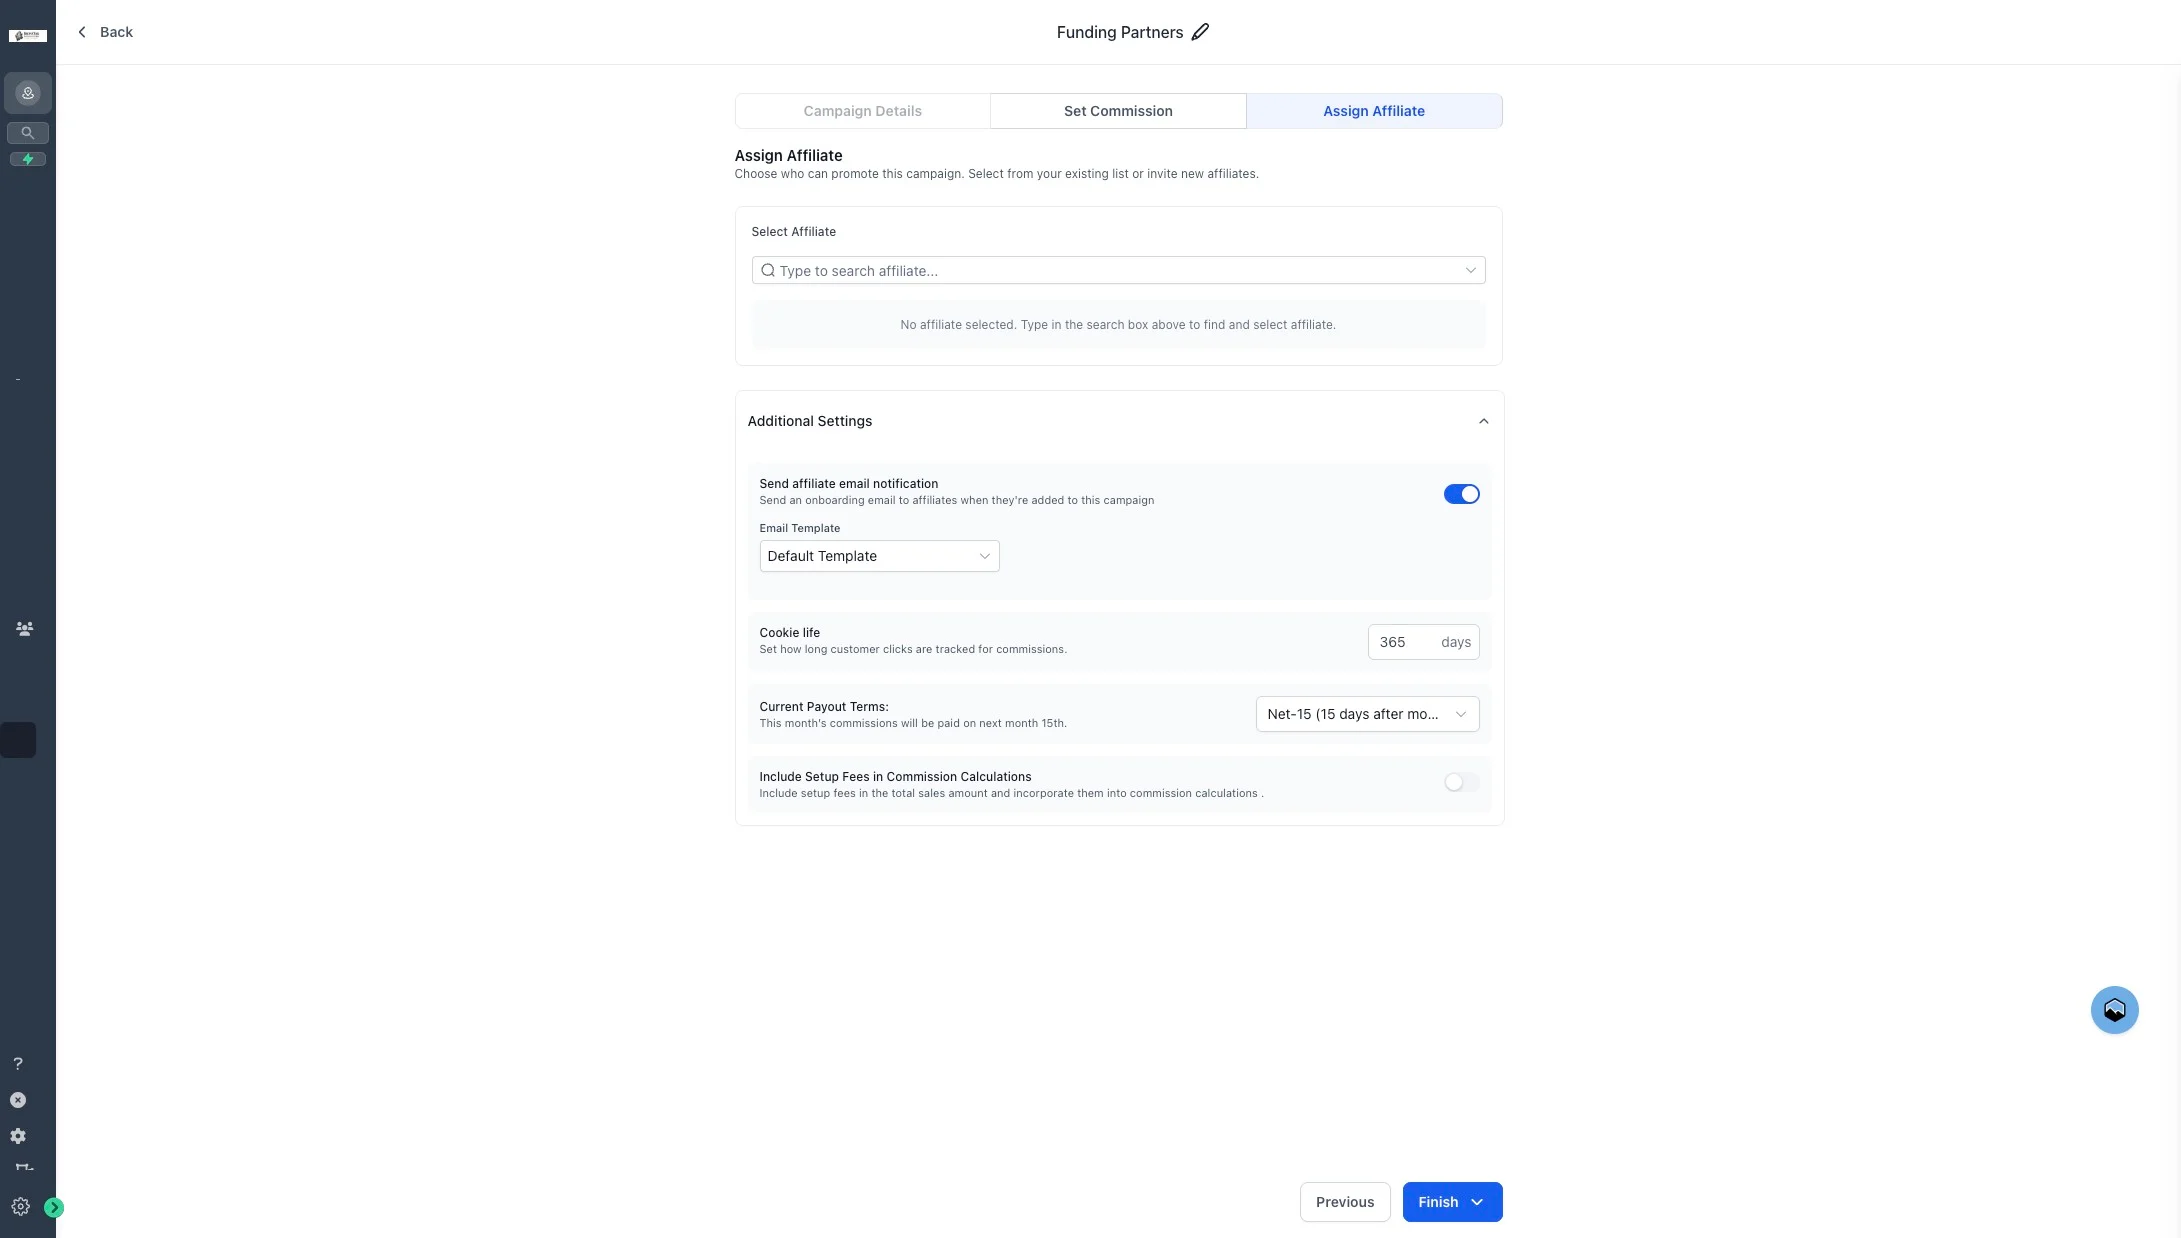This screenshot has height=1238, width=2181.
Task: Click the Funding Partners campaign title
Action: [1119, 32]
